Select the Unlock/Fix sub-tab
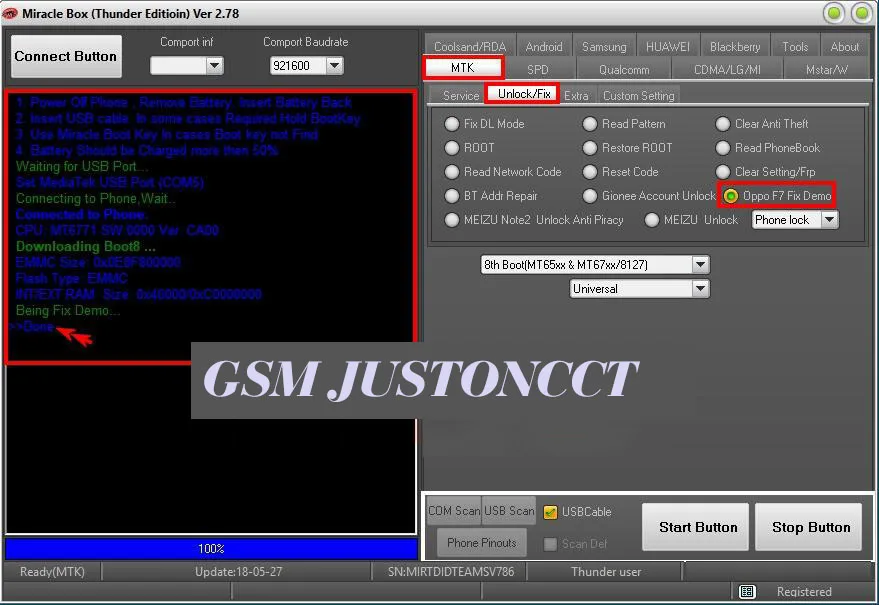This screenshot has height=605, width=879. coord(524,94)
